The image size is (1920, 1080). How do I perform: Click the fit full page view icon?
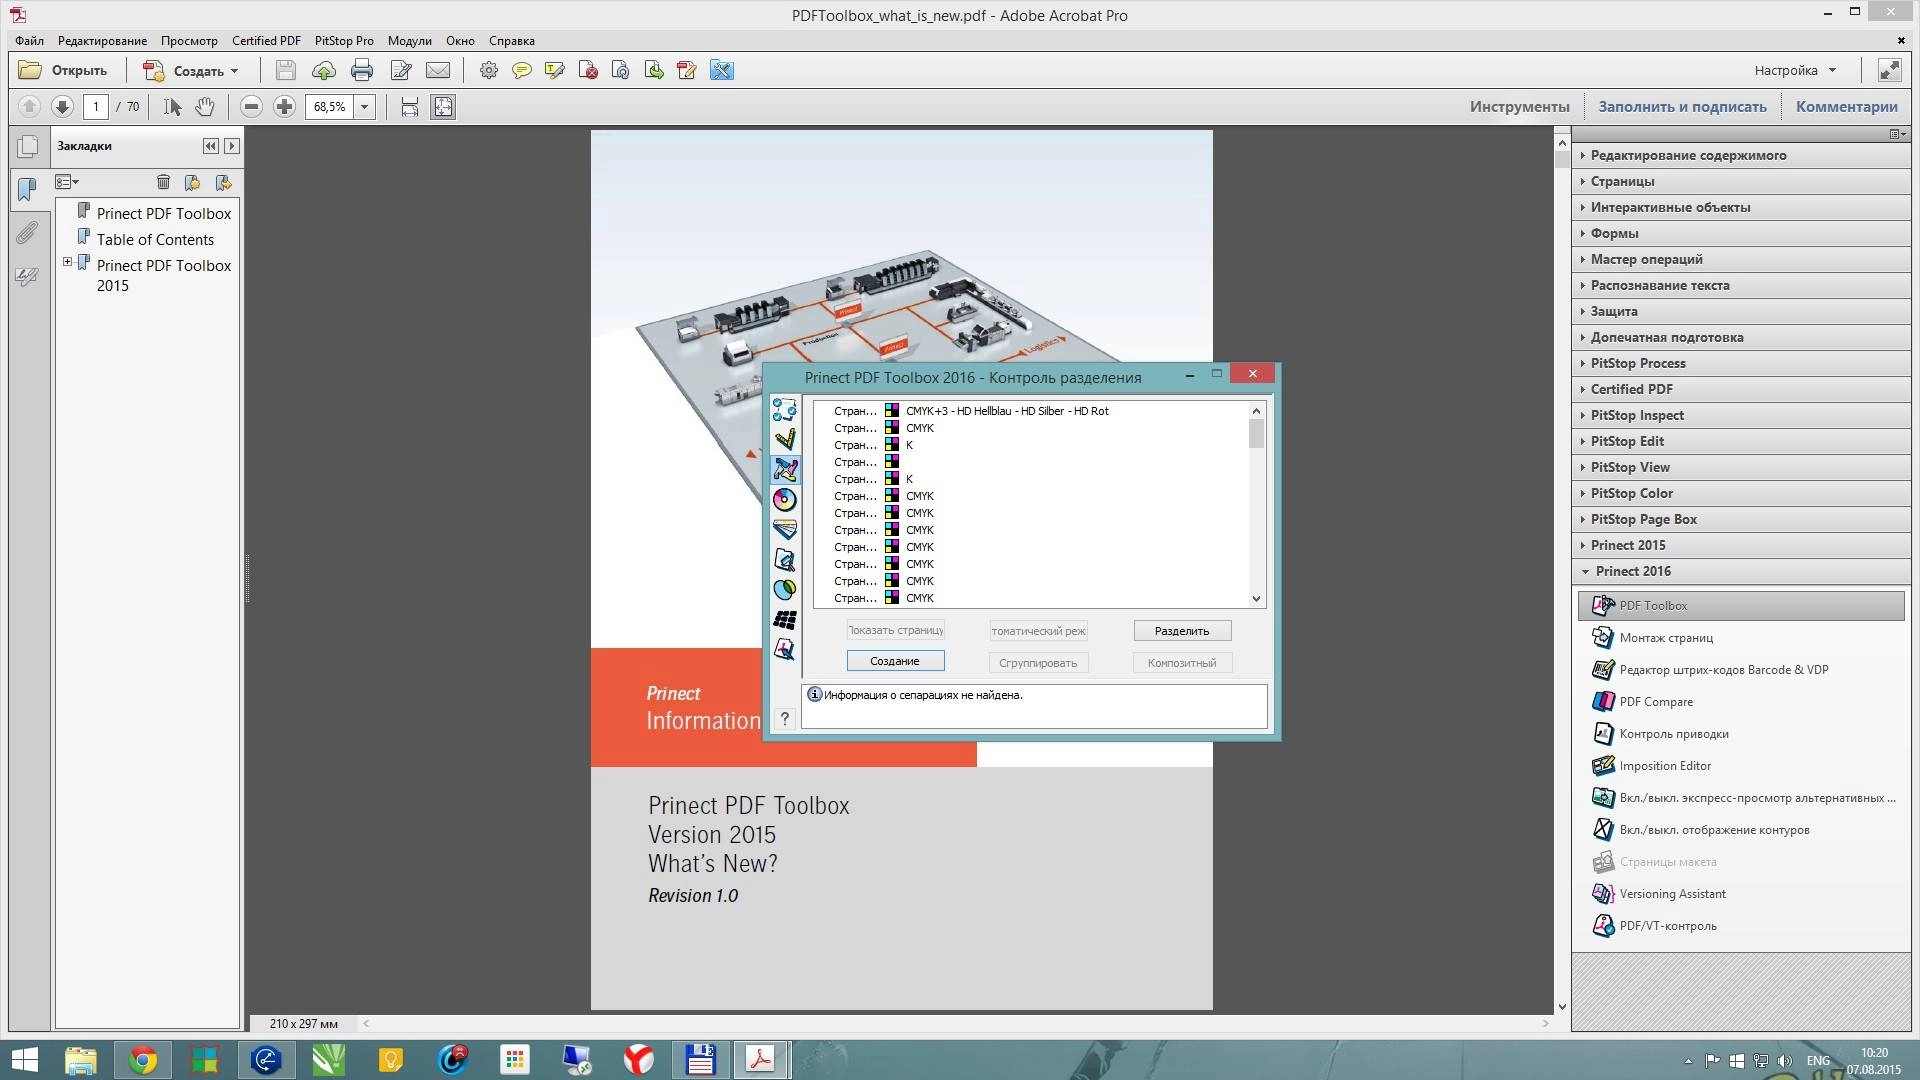(443, 106)
